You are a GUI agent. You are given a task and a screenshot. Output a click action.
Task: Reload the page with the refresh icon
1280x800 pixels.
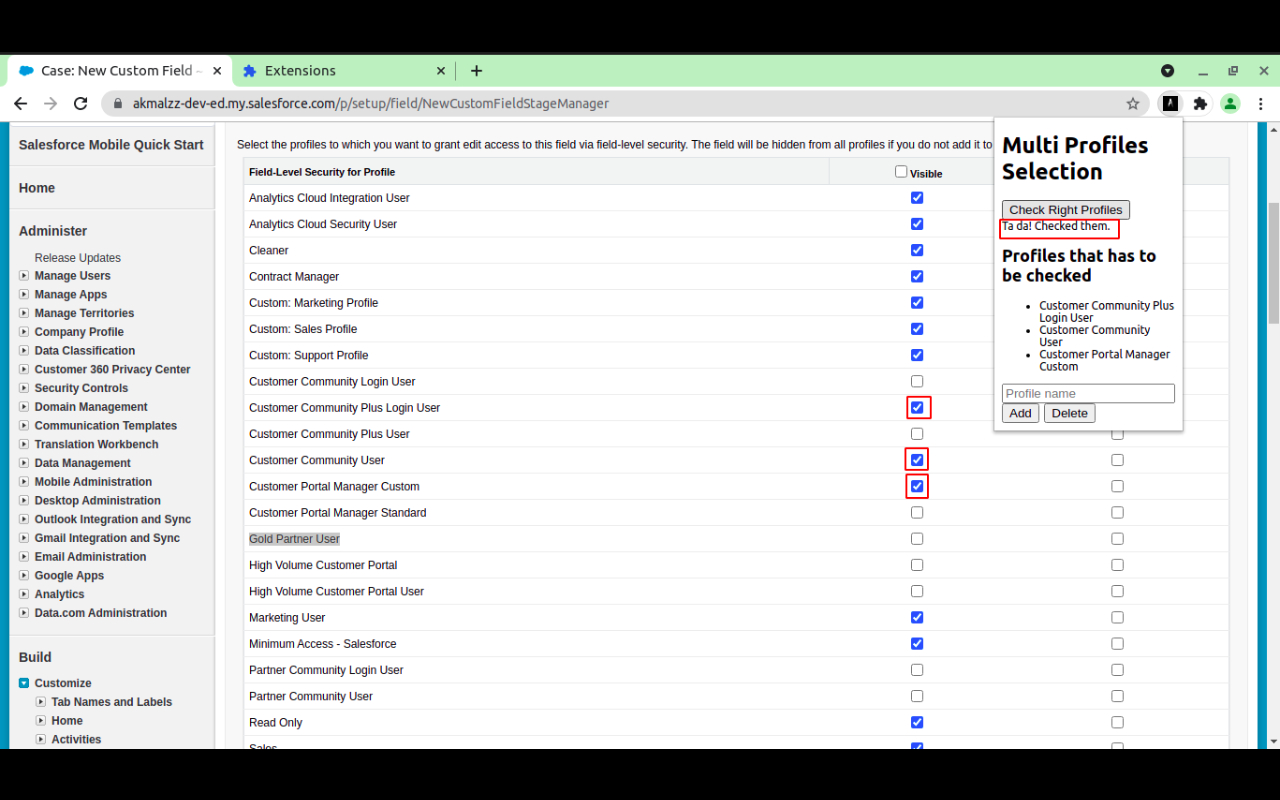tap(81, 103)
